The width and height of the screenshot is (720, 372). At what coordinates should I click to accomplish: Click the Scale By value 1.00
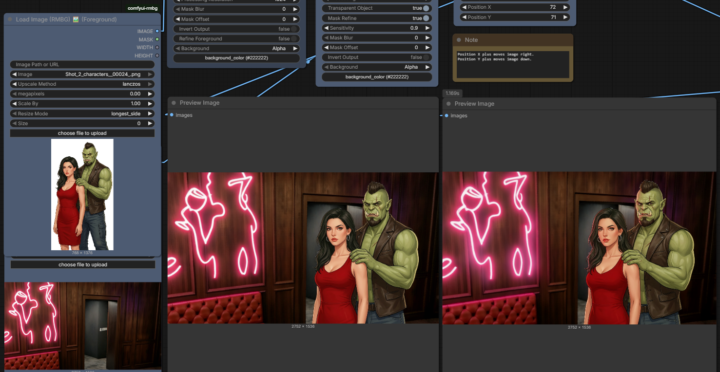(x=135, y=104)
